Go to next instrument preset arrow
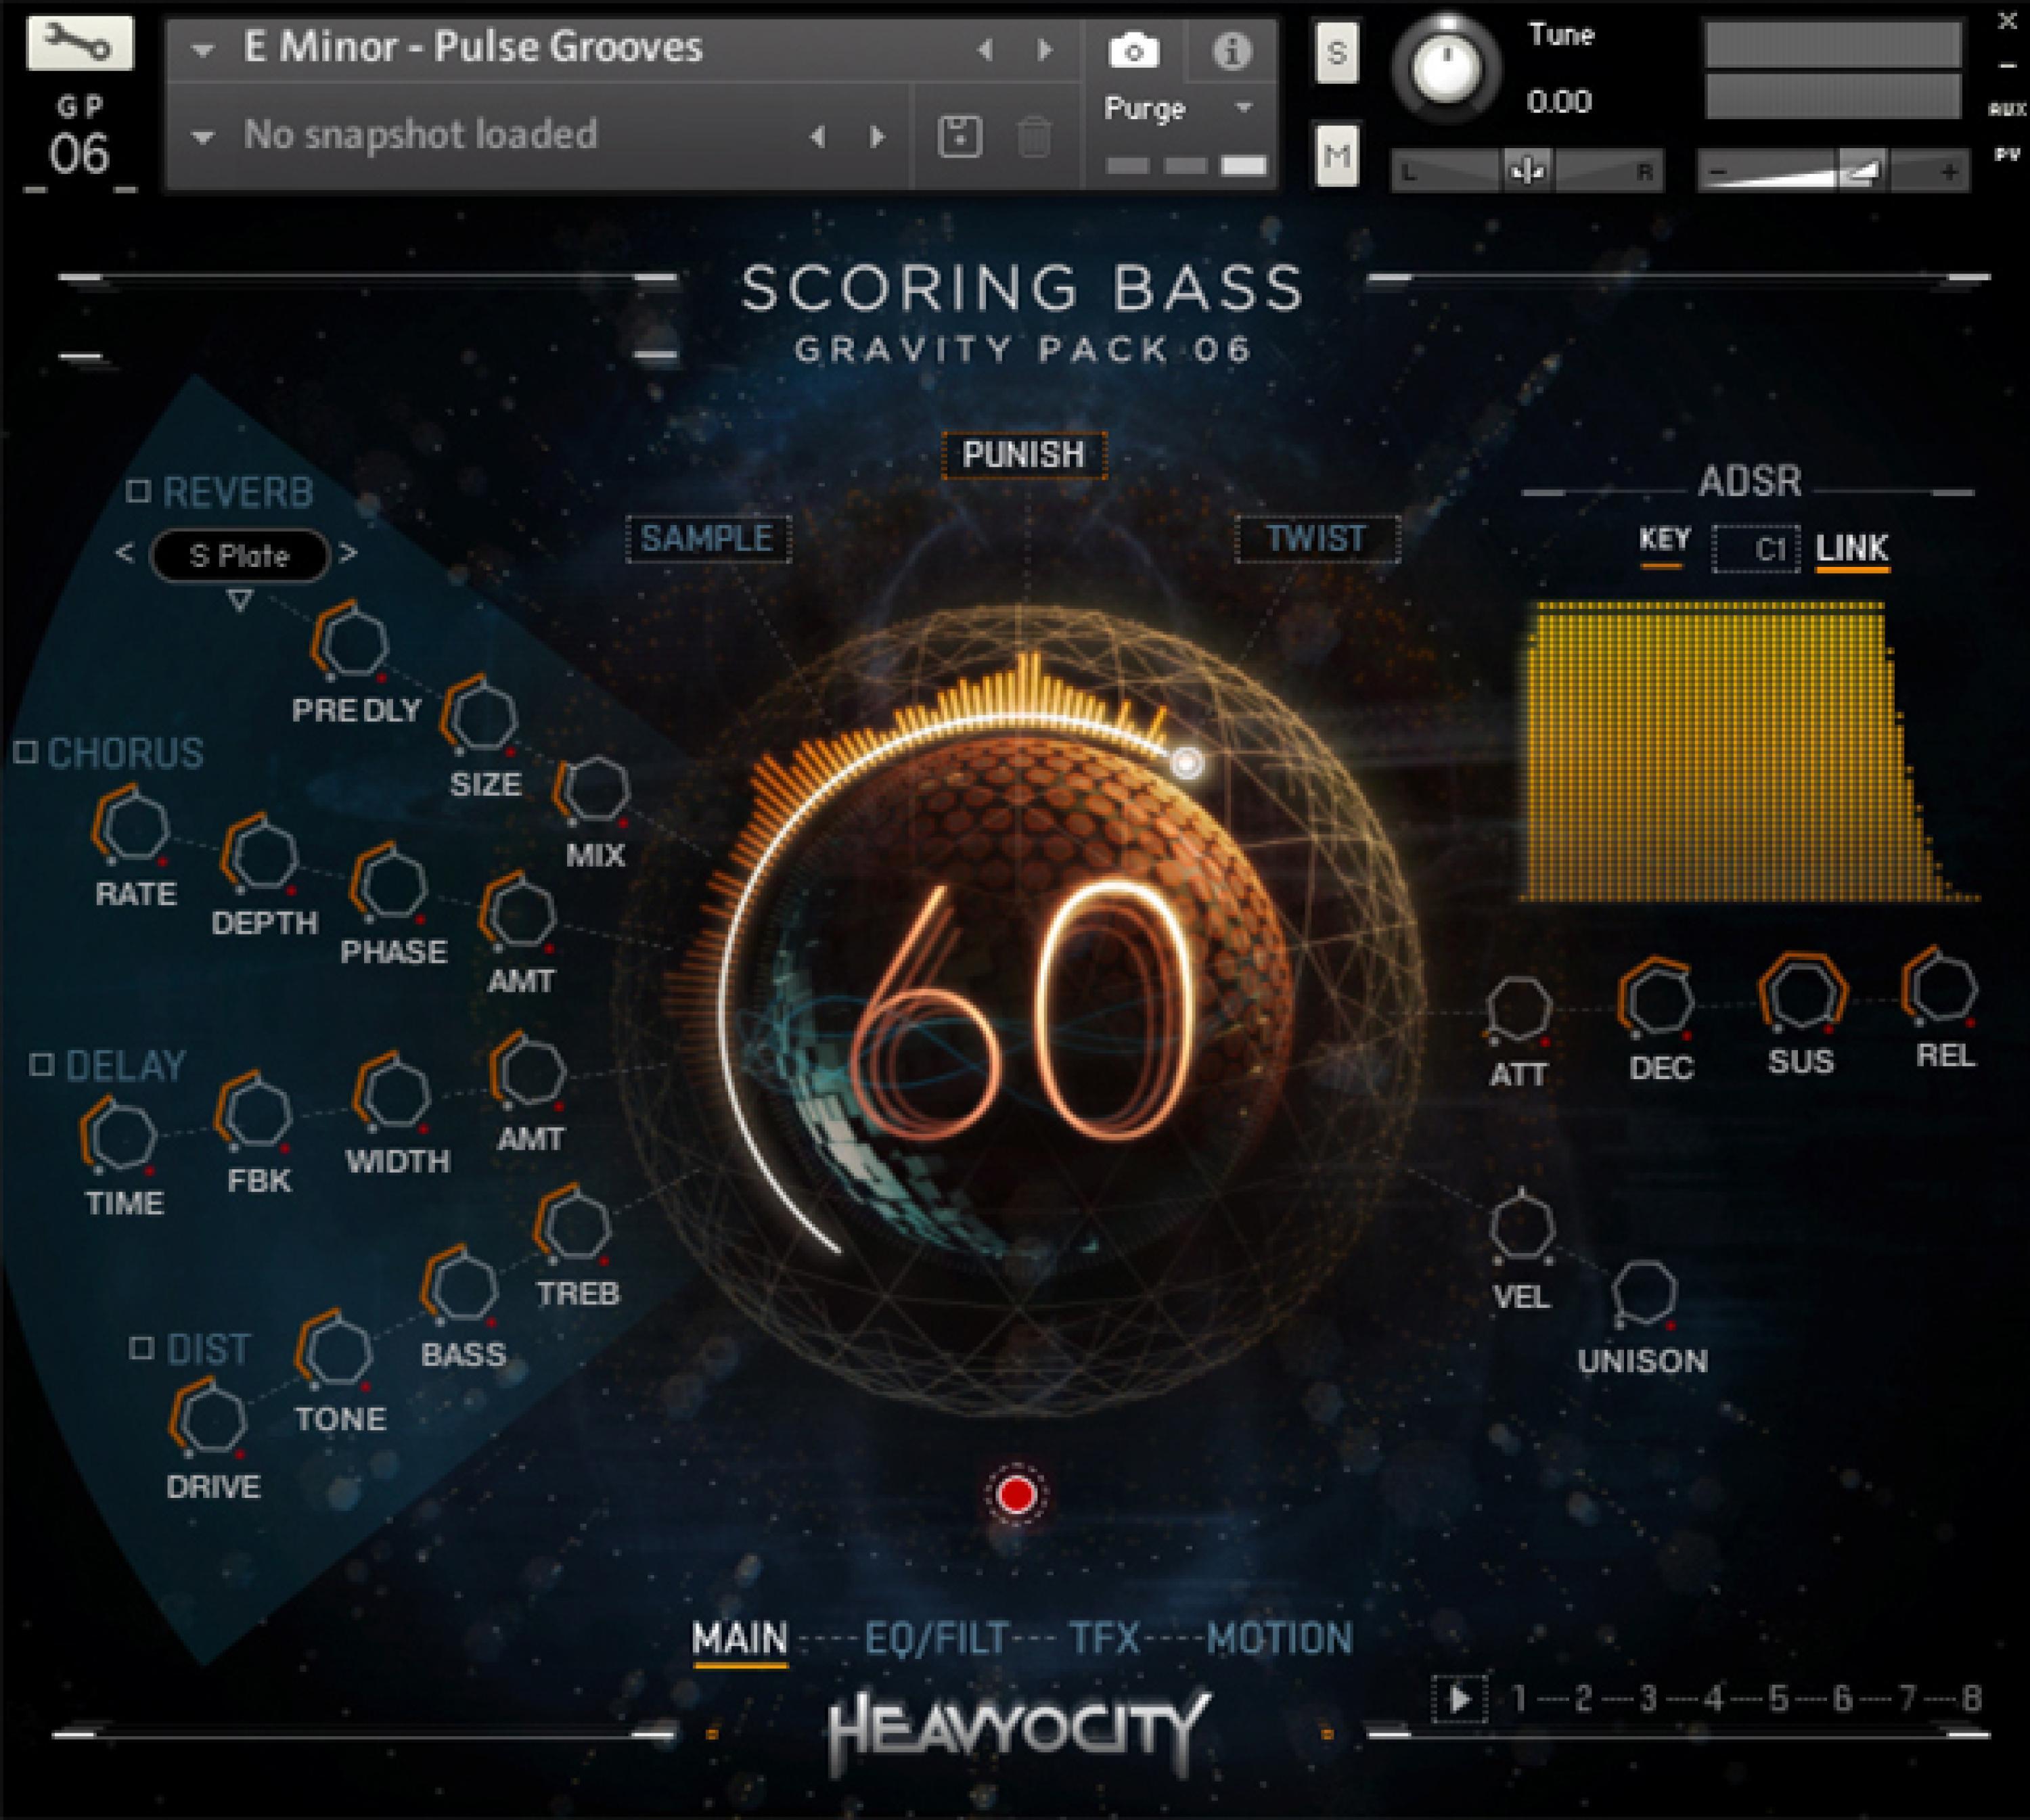 coord(1045,49)
